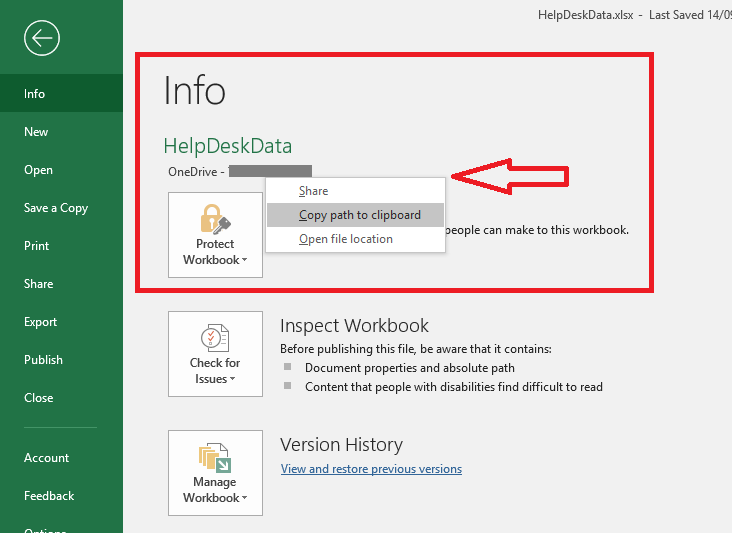Screen dimensions: 732x533
Task: Select New in the backstage sidebar
Action: (x=61, y=132)
